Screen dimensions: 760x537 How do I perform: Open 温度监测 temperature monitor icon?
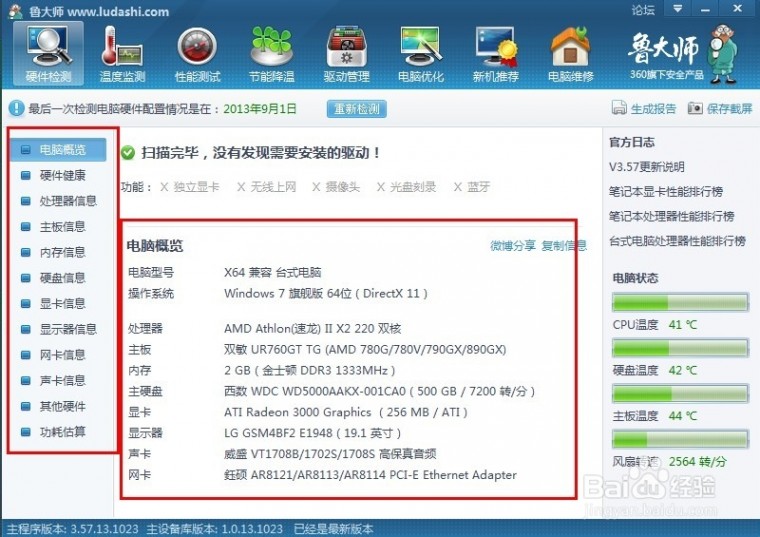coord(122,54)
